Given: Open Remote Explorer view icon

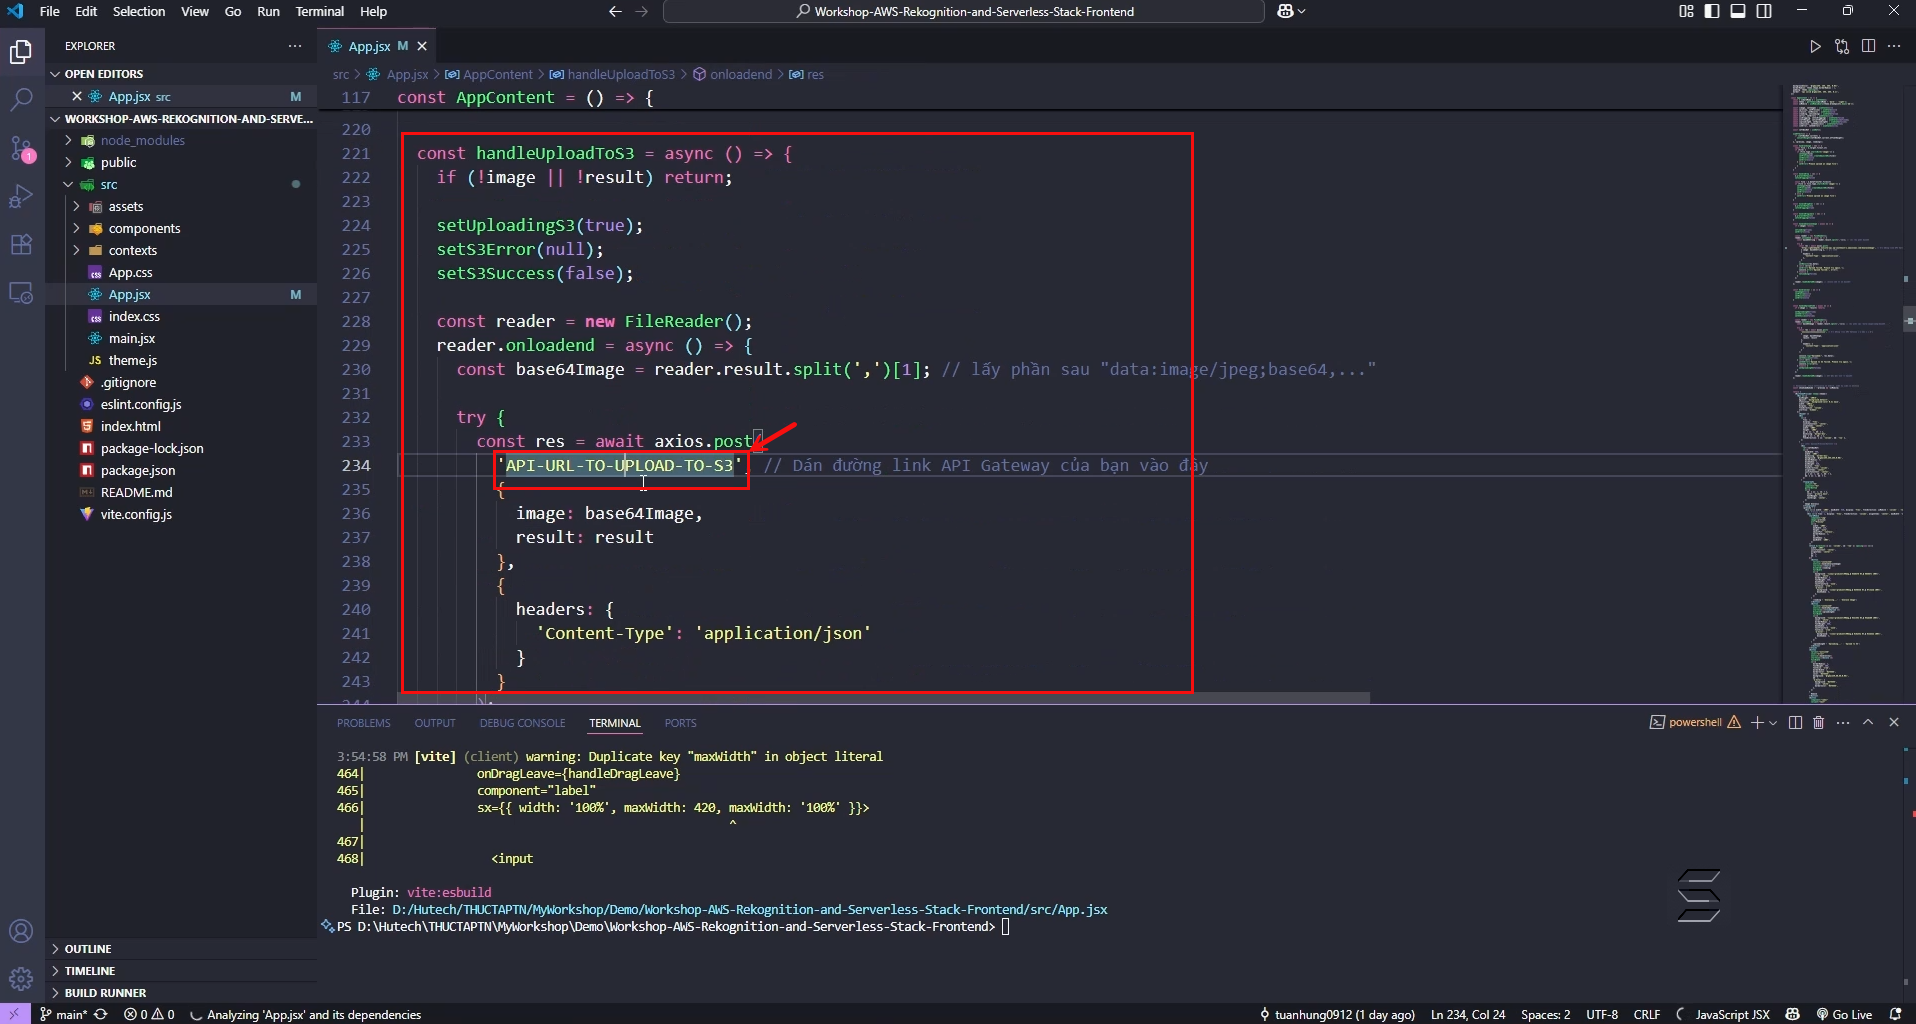Looking at the screenshot, I should (x=21, y=293).
